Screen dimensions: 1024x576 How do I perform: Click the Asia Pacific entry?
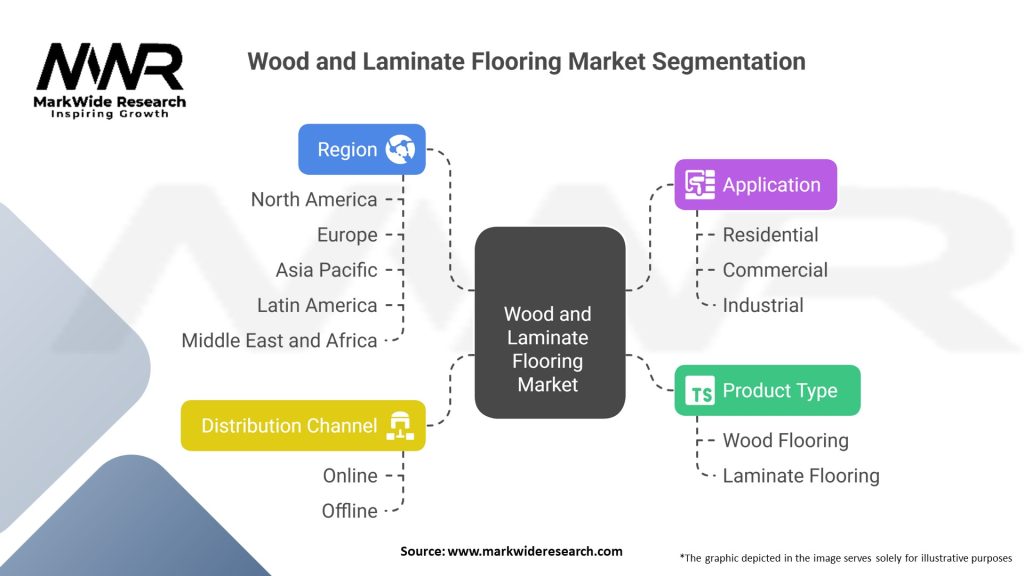(x=327, y=270)
